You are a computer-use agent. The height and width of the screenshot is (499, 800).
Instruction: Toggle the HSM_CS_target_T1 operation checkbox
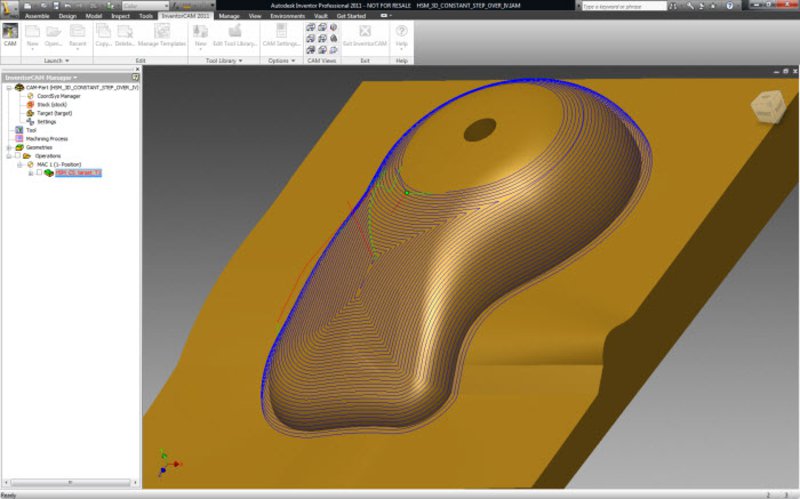[39, 173]
